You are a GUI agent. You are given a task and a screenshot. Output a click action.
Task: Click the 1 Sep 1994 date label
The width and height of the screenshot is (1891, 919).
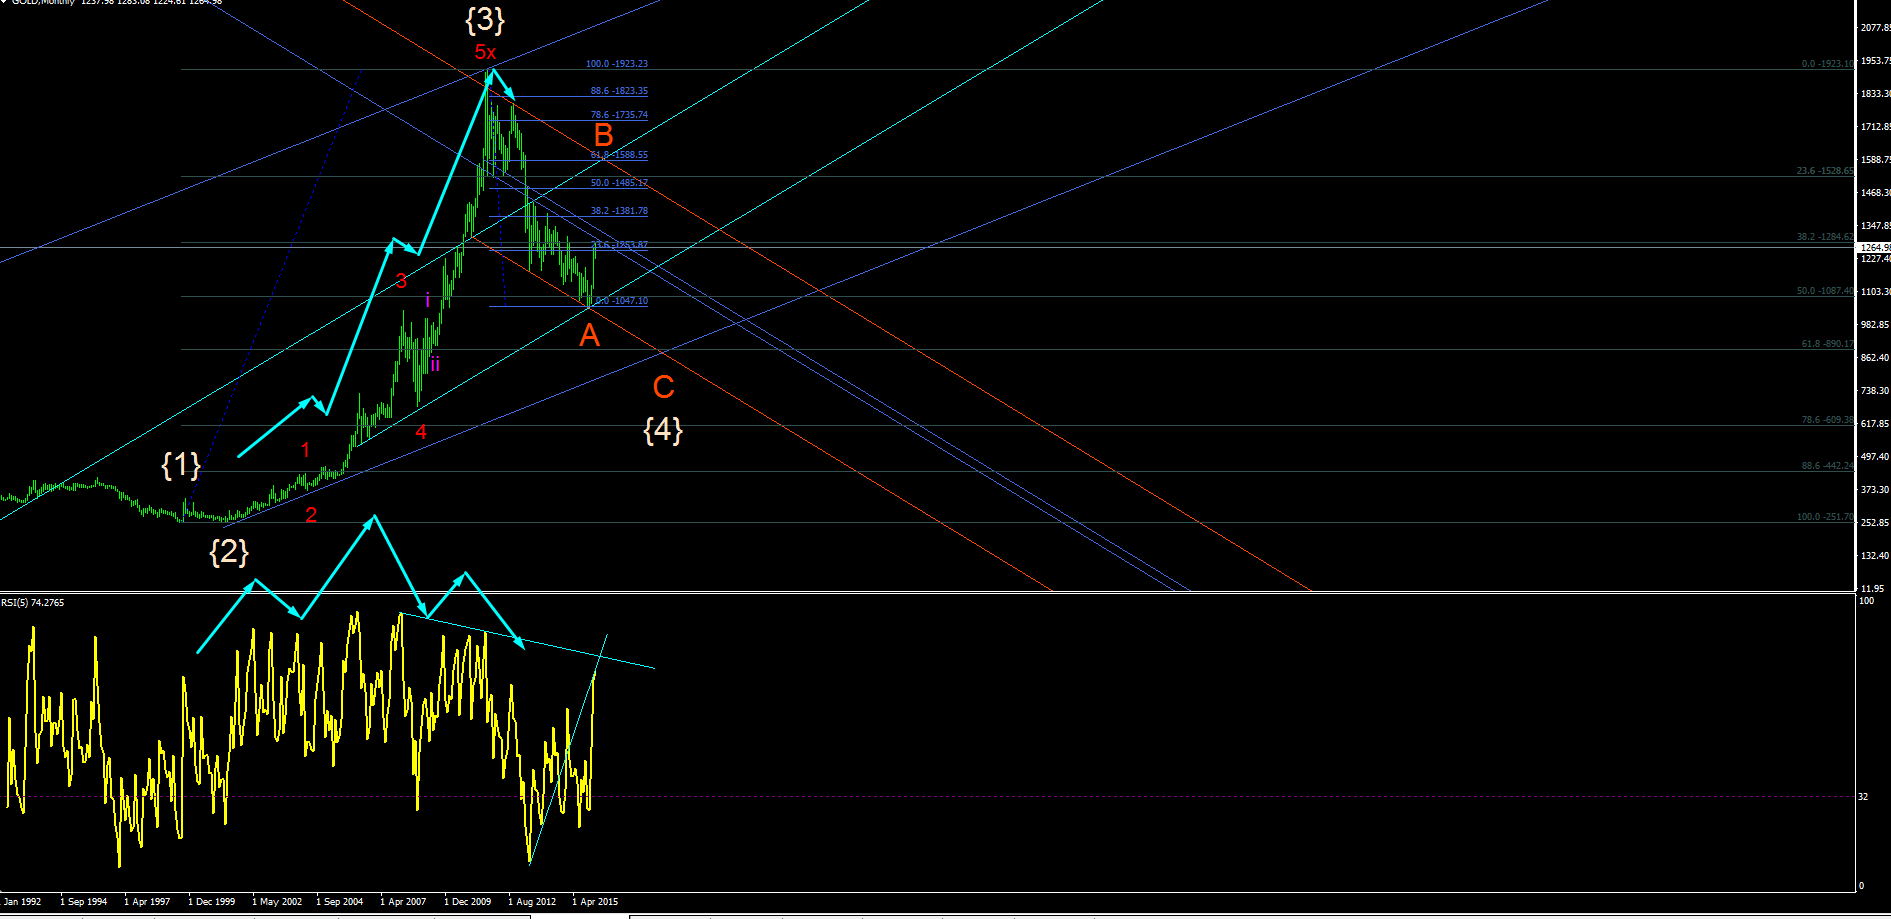(x=84, y=902)
